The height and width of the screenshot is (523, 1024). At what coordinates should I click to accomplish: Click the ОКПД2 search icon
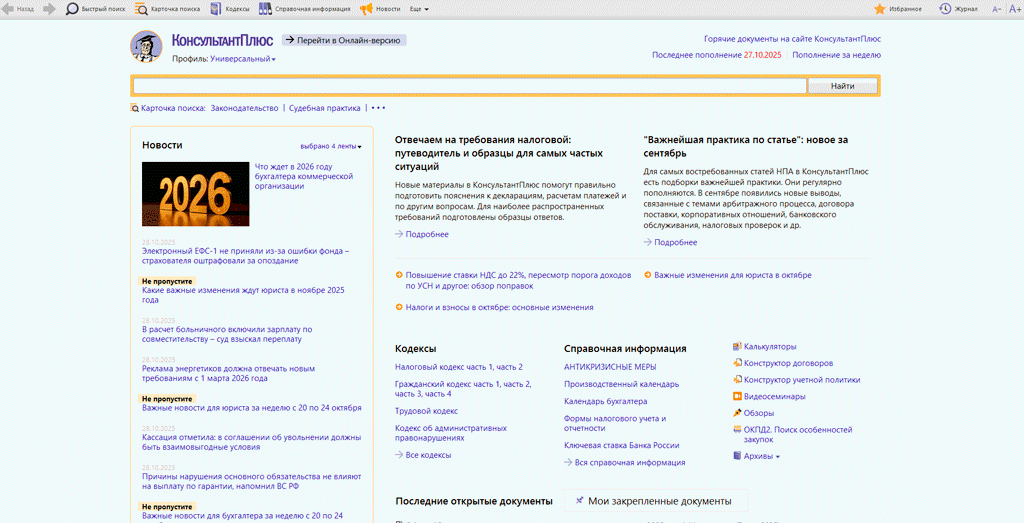coord(737,430)
